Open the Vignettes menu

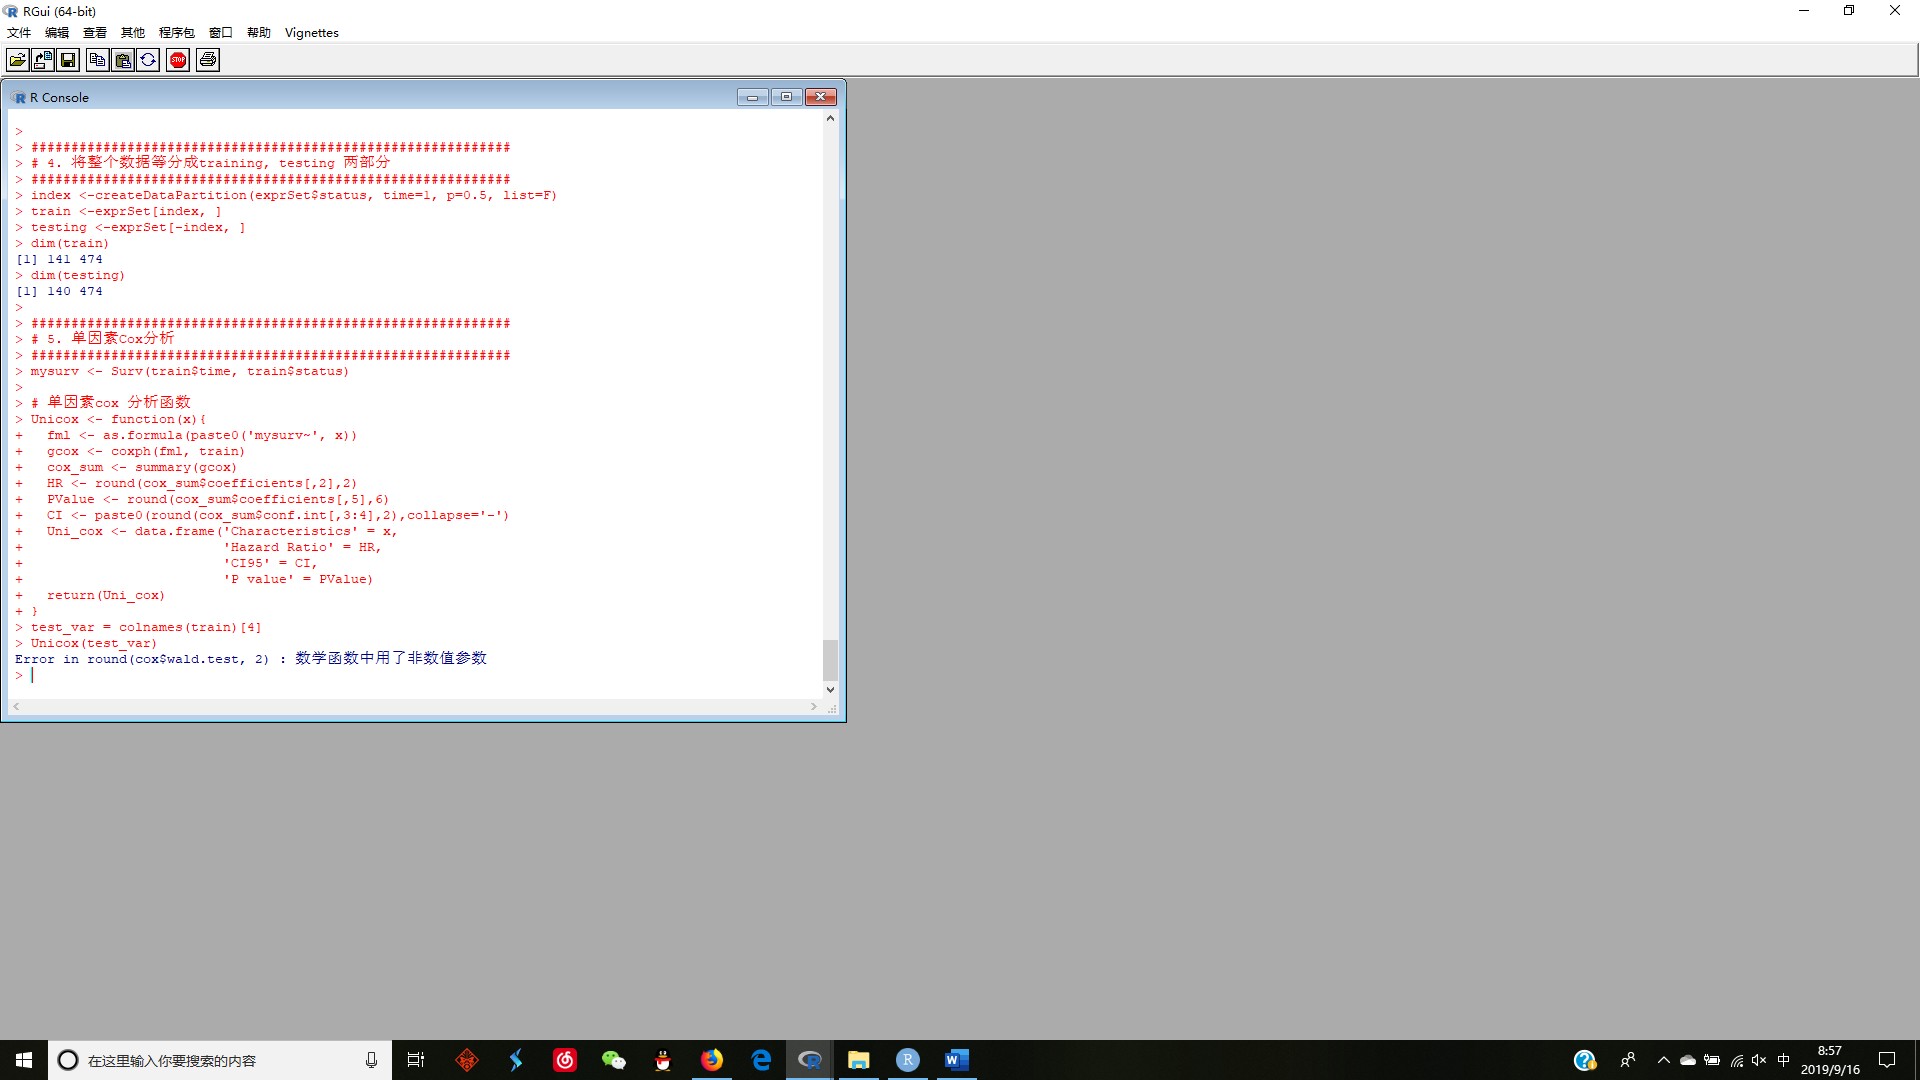point(312,32)
